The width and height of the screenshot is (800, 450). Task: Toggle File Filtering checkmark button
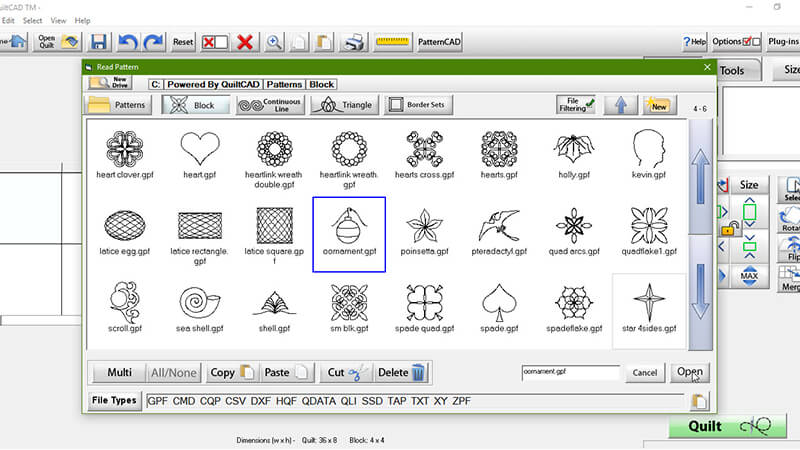point(576,104)
